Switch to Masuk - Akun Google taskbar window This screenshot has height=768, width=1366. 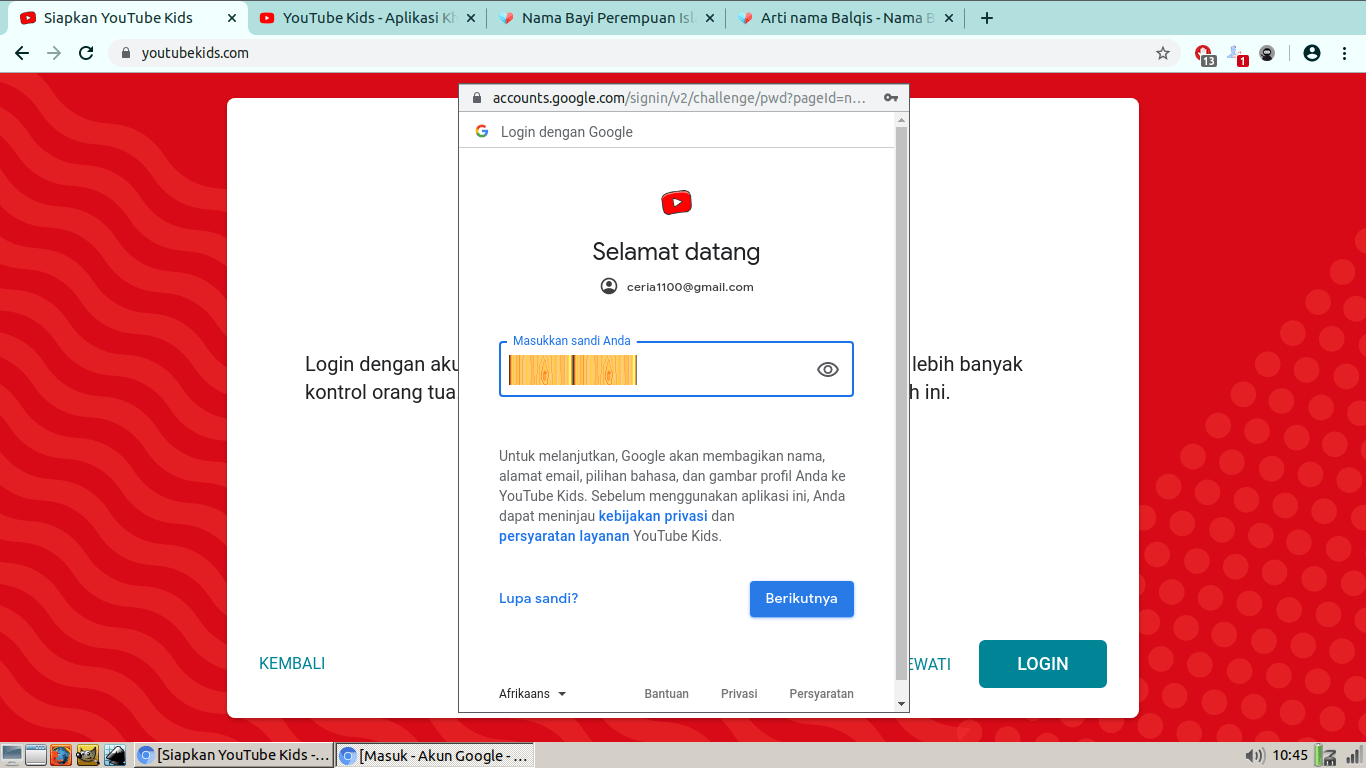pyautogui.click(x=435, y=755)
